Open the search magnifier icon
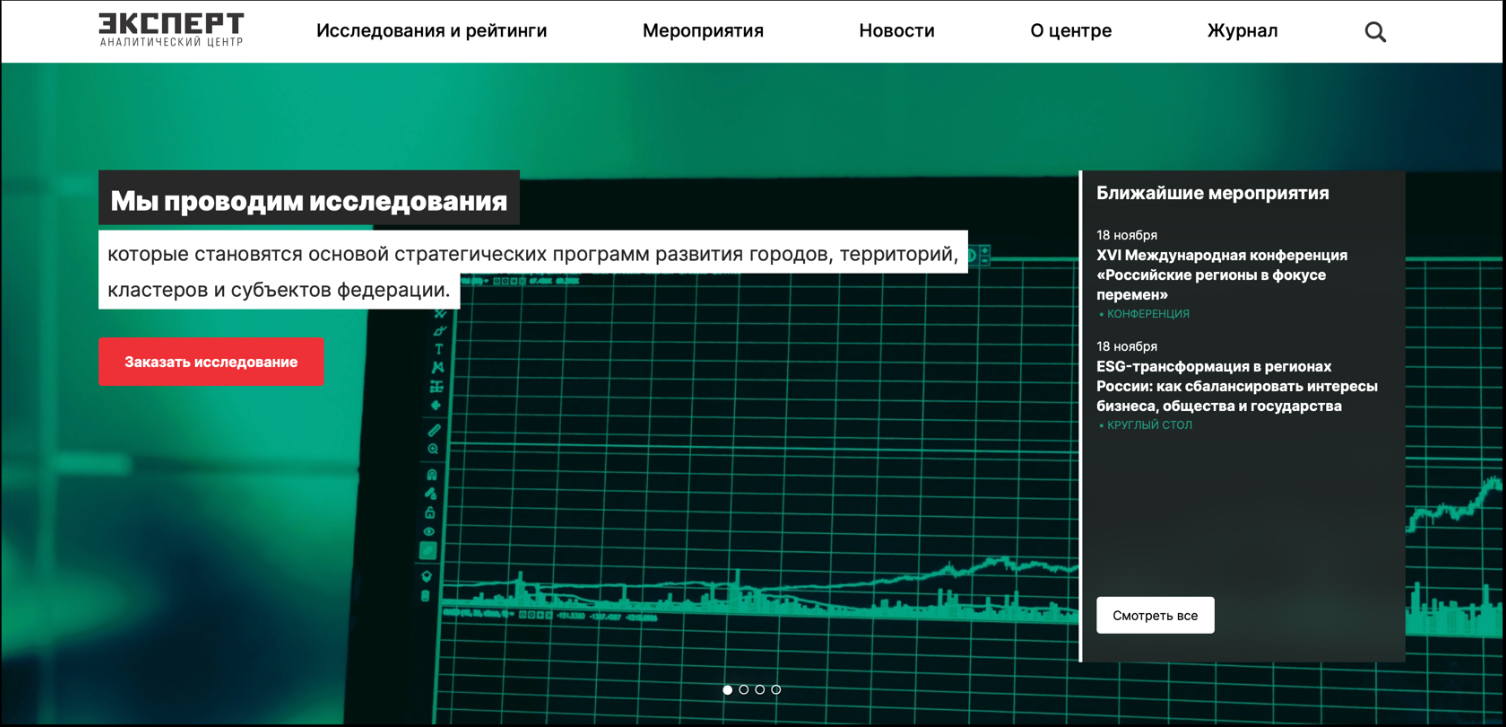Image resolution: width=1506 pixels, height=727 pixels. (x=1375, y=32)
